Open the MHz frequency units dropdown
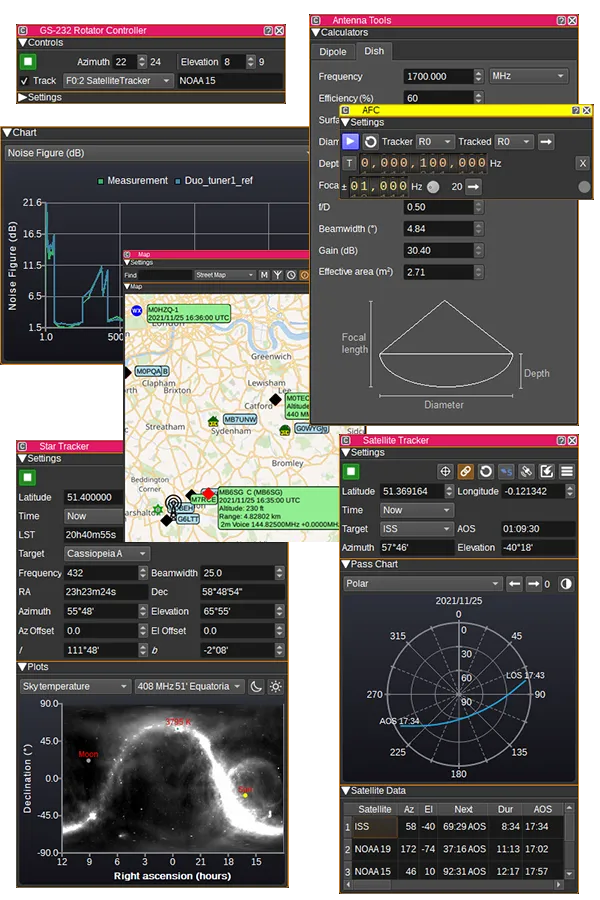Viewport: 600px width, 900px height. coord(528,76)
